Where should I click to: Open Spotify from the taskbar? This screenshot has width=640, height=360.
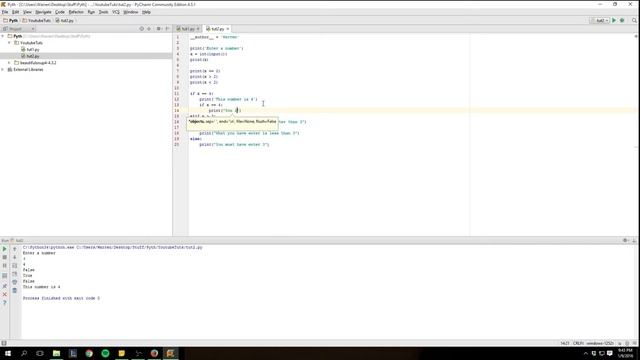[x=105, y=353]
